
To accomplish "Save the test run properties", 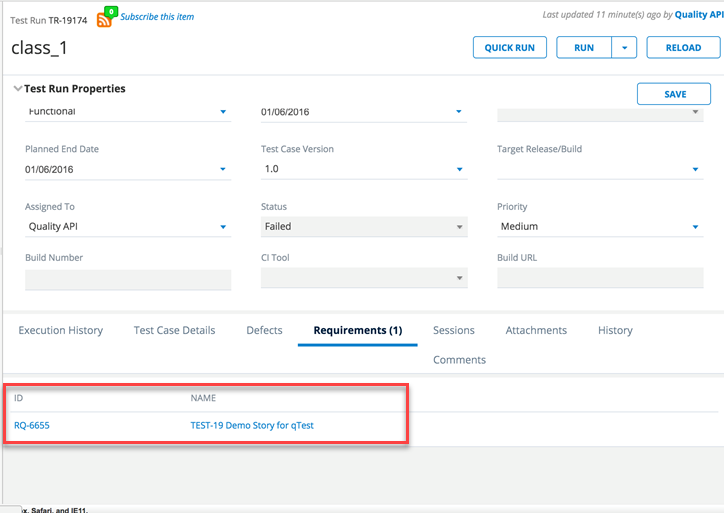I will 674,94.
